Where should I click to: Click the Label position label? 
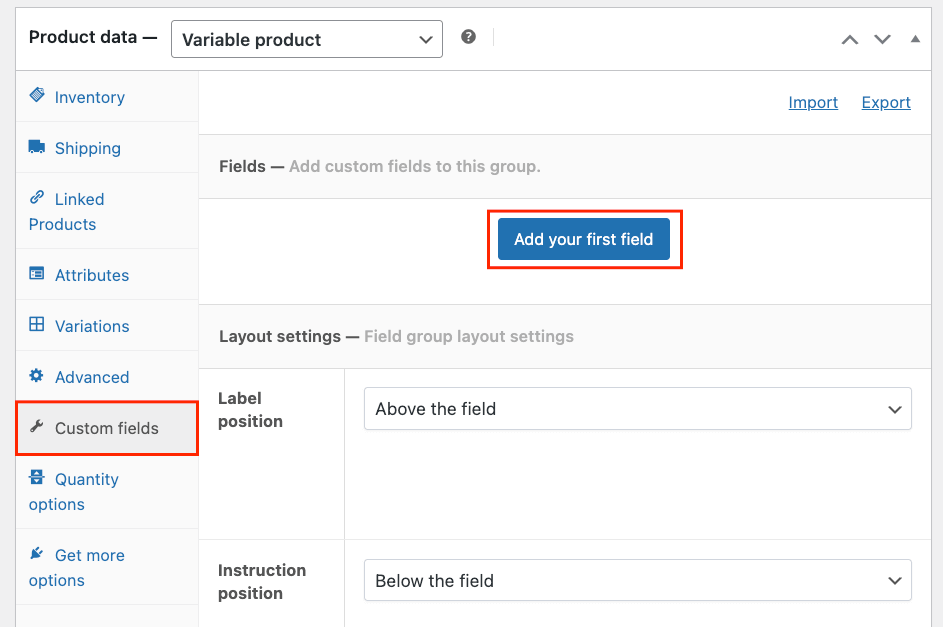point(250,409)
